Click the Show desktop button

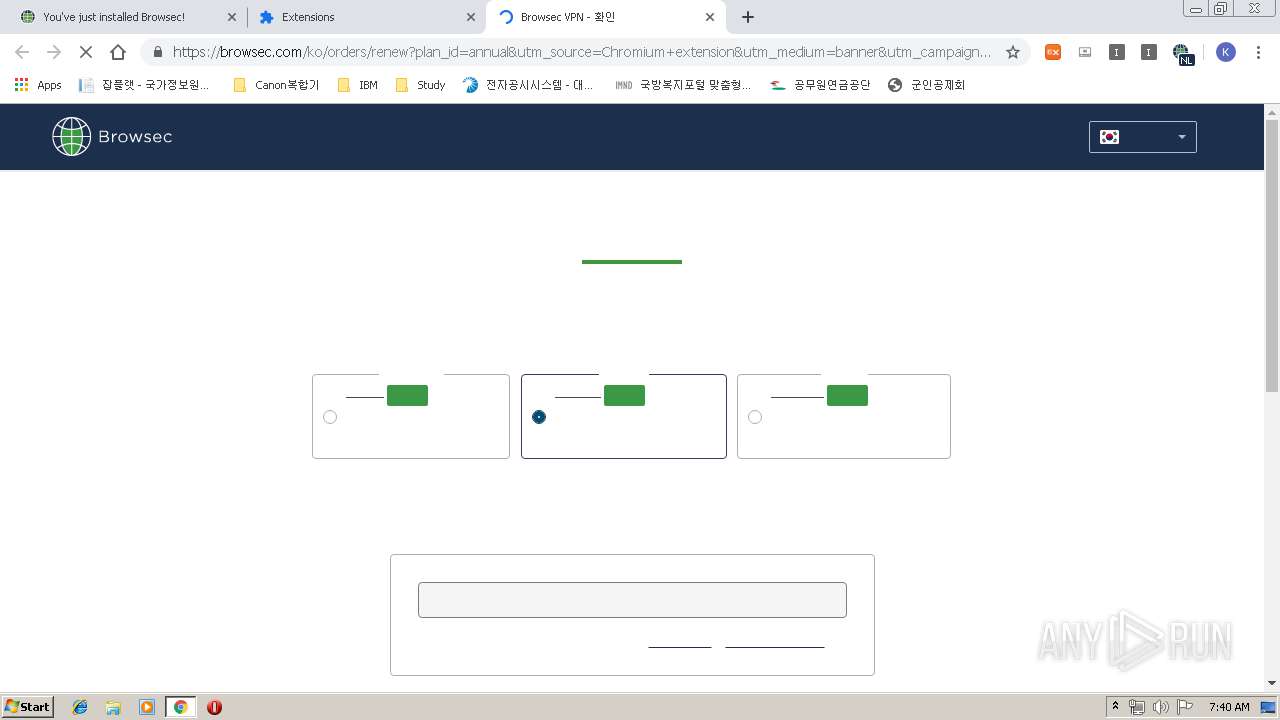point(1269,707)
